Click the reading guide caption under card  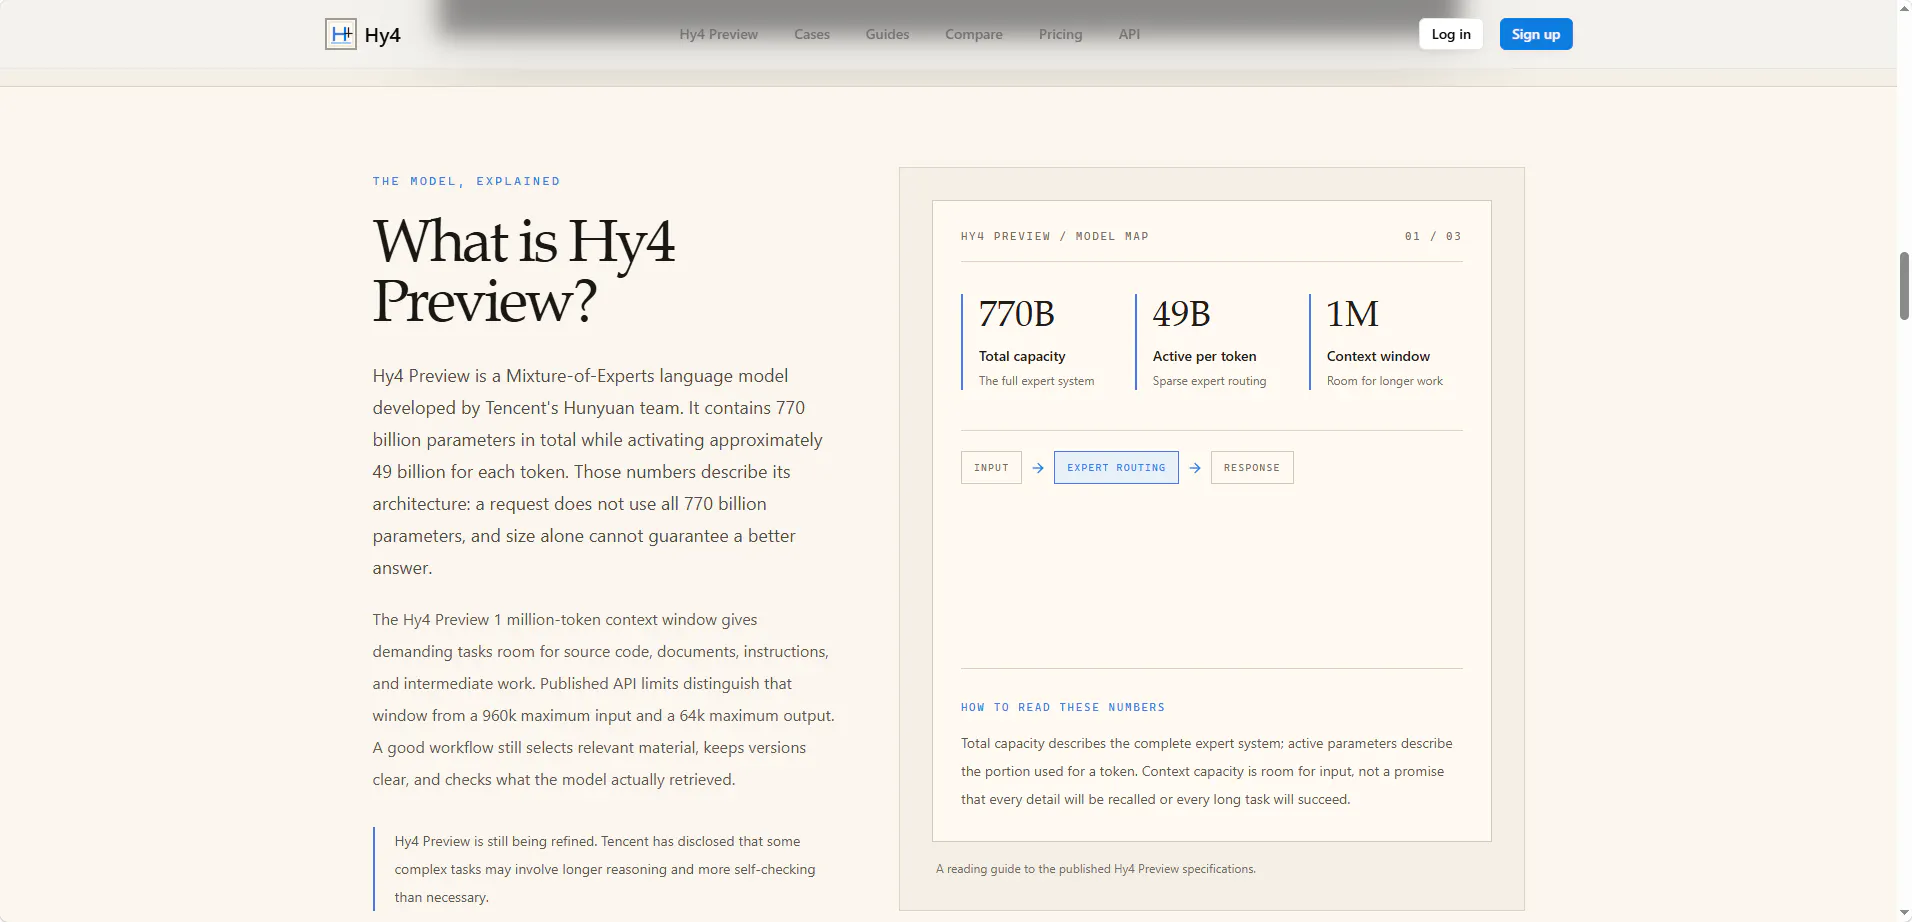coord(1095,869)
